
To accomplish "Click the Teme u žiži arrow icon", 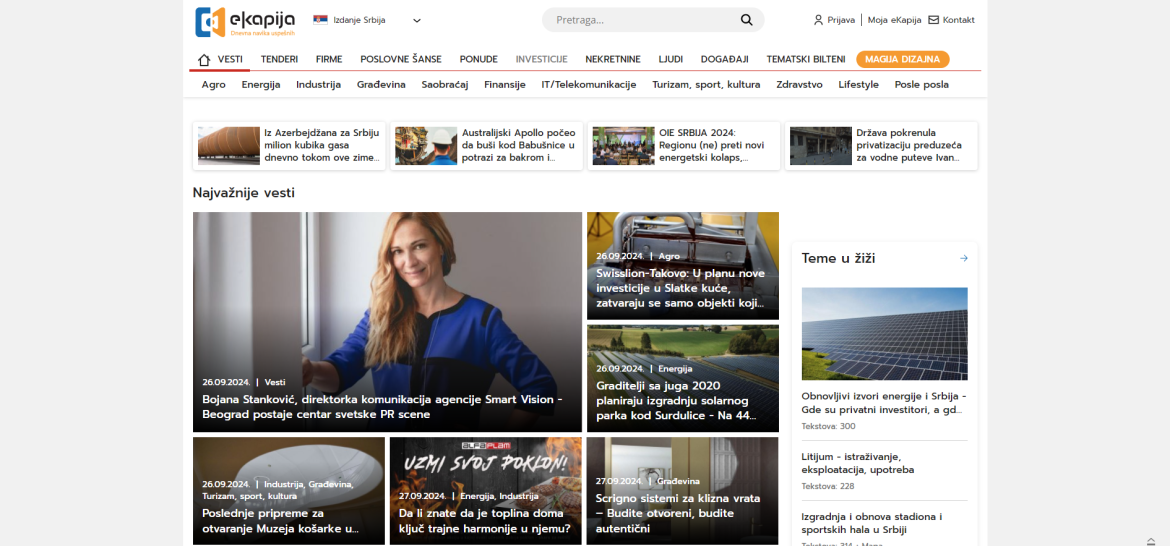I will (x=963, y=258).
